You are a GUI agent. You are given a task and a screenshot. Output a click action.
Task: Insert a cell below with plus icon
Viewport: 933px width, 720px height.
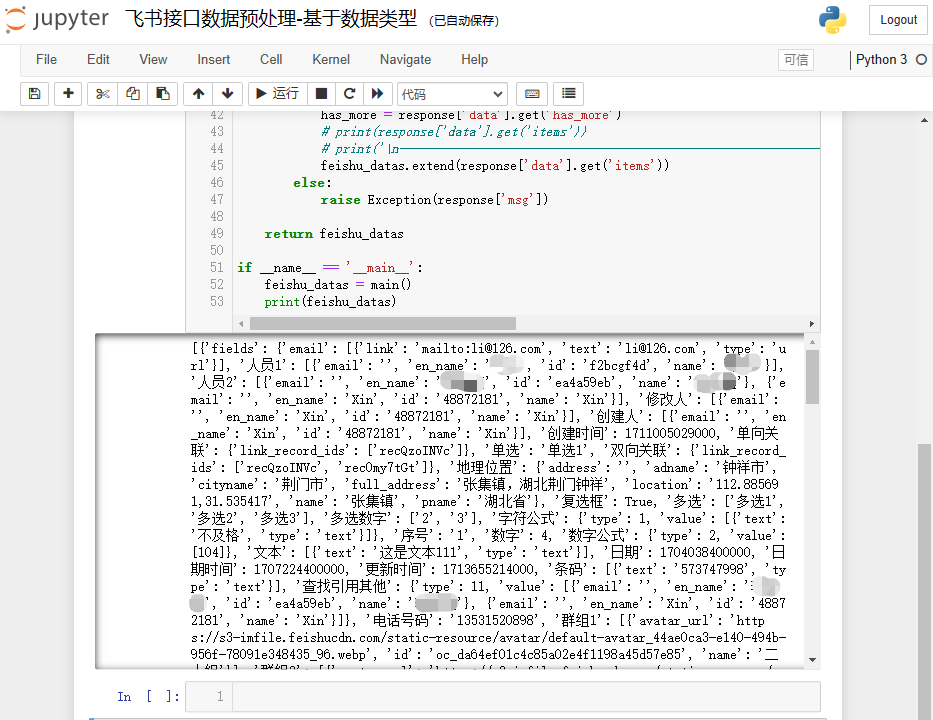[x=68, y=93]
